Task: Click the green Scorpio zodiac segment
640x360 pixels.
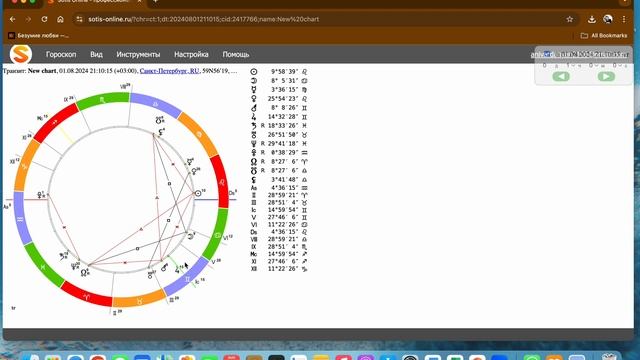Action: [102, 100]
